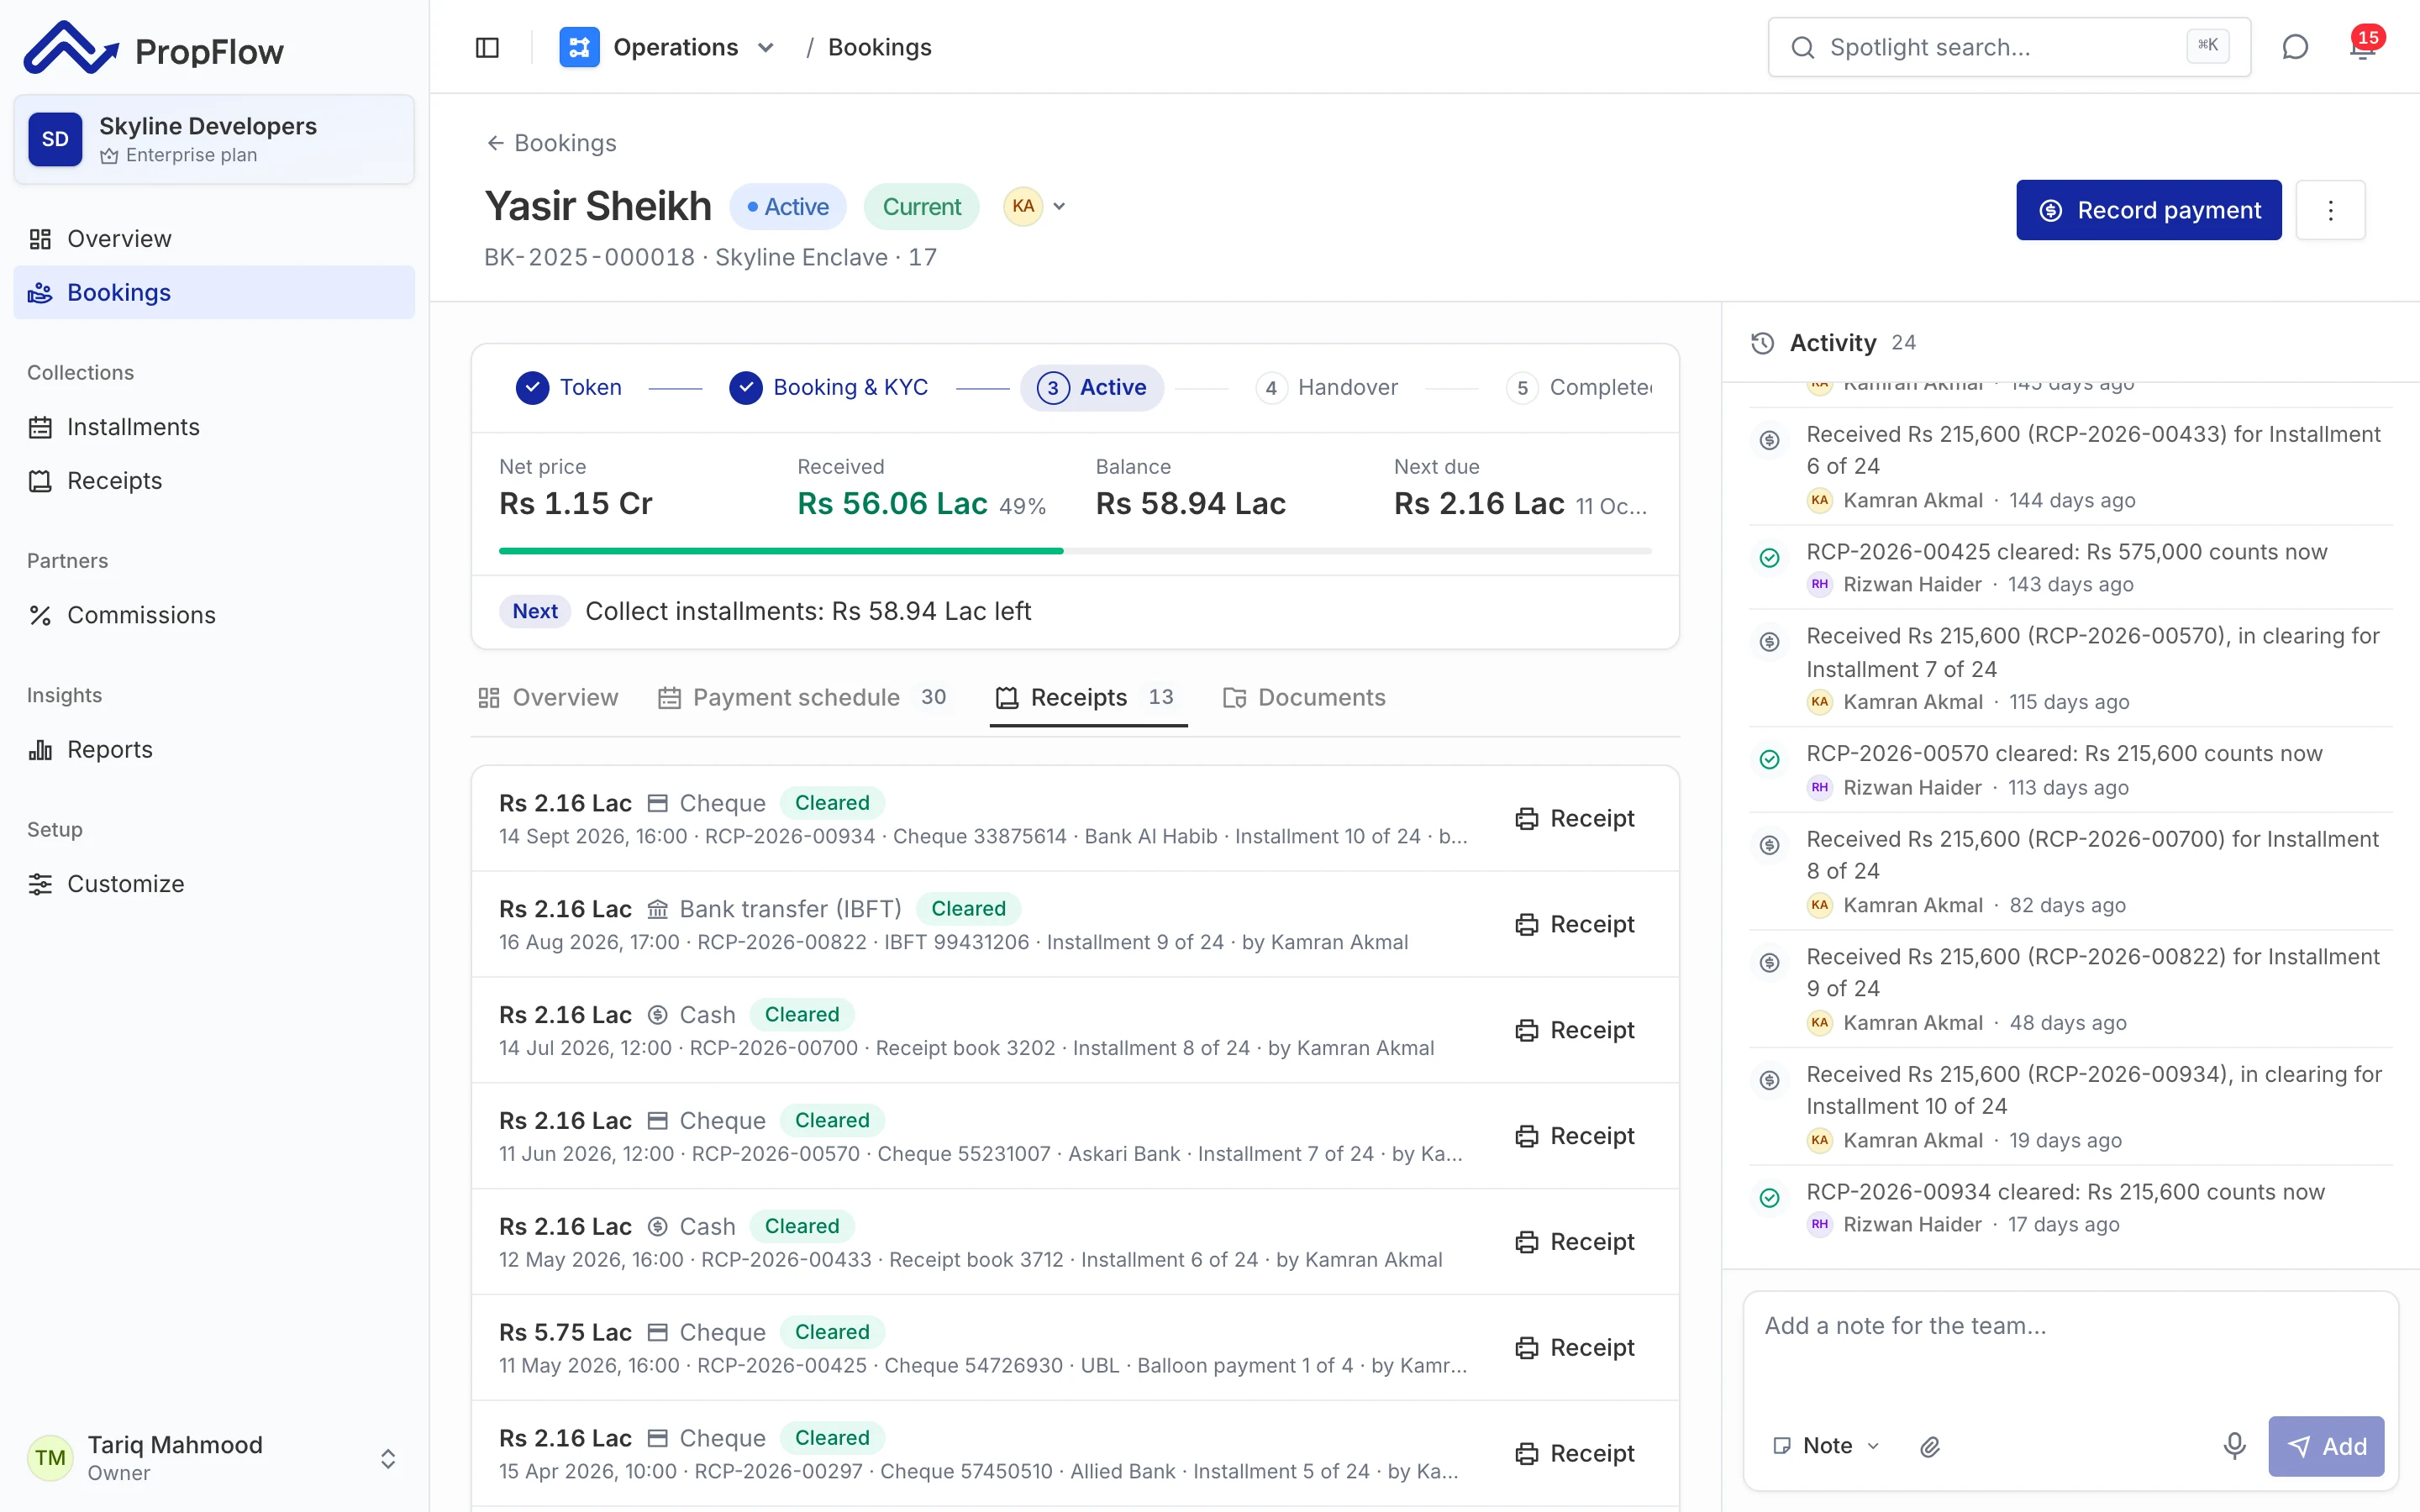Switch to Payment schedule tab
Image resolution: width=2420 pixels, height=1512 pixels.
(x=803, y=697)
